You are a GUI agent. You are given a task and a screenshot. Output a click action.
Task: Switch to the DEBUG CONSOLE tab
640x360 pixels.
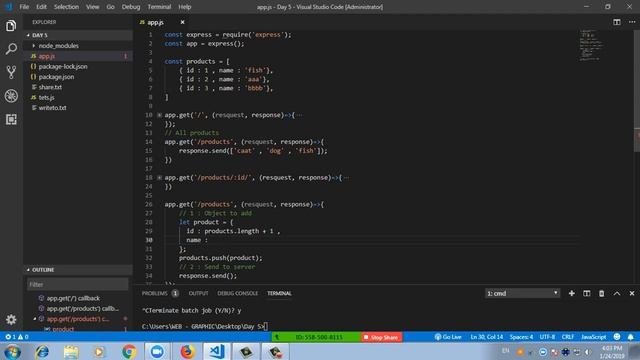point(238,293)
